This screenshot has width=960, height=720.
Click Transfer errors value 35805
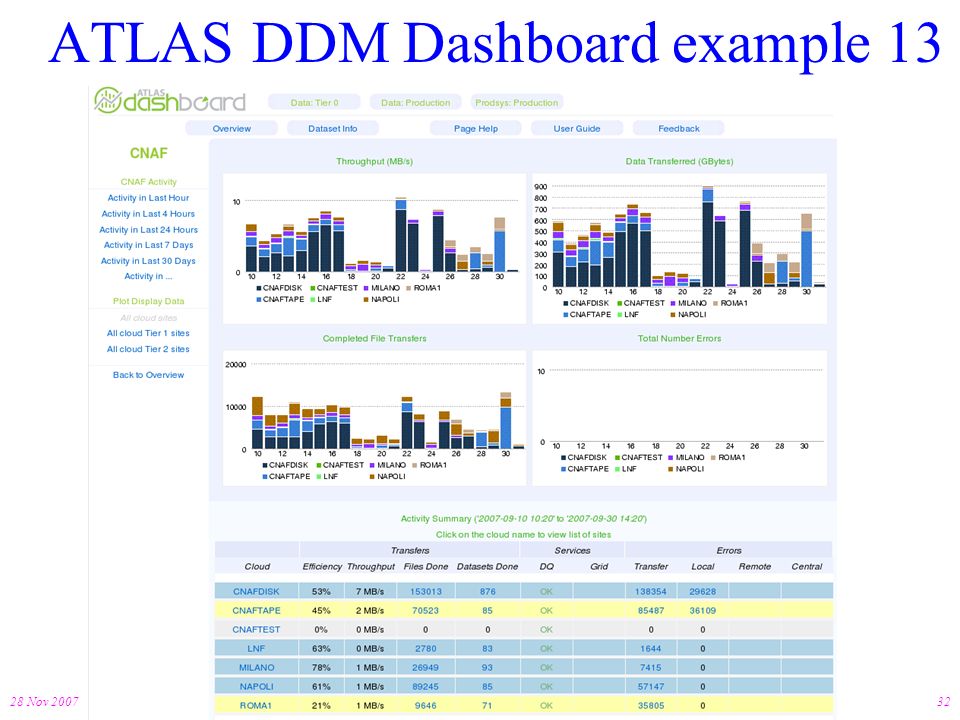(650, 705)
